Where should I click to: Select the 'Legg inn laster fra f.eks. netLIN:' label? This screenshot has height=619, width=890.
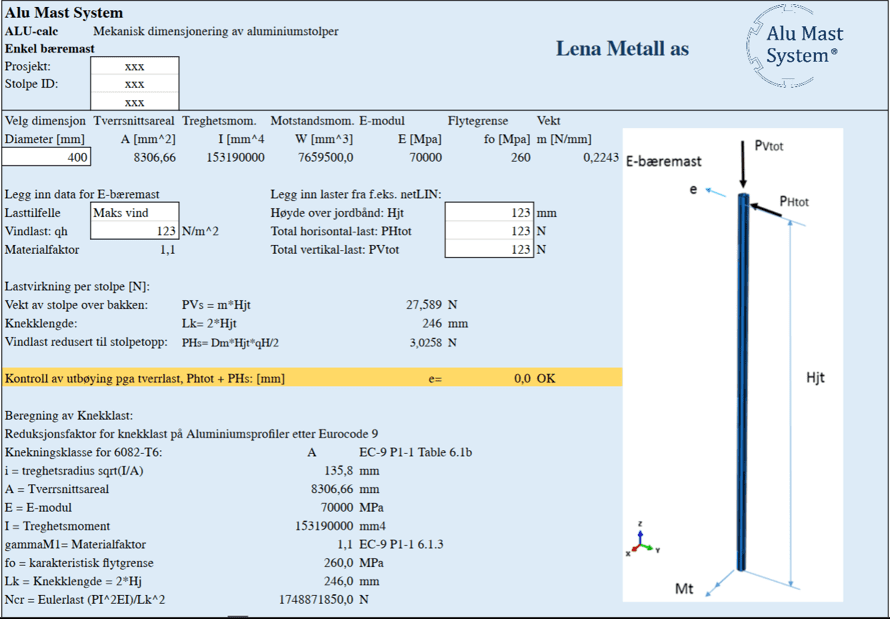pyautogui.click(x=356, y=195)
